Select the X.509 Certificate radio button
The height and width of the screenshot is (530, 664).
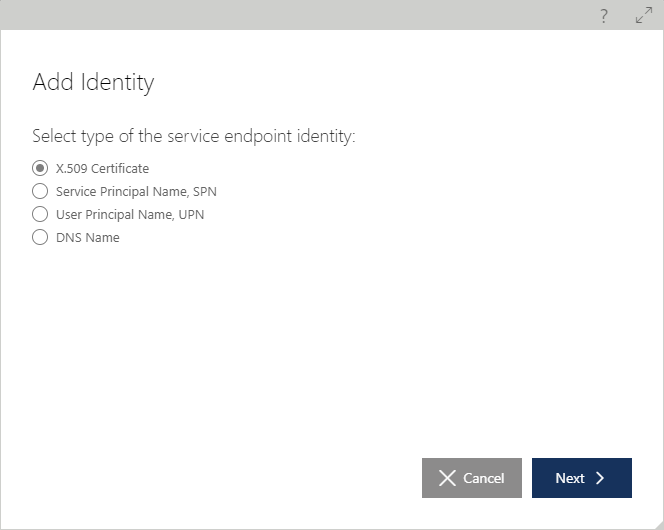pos(40,168)
